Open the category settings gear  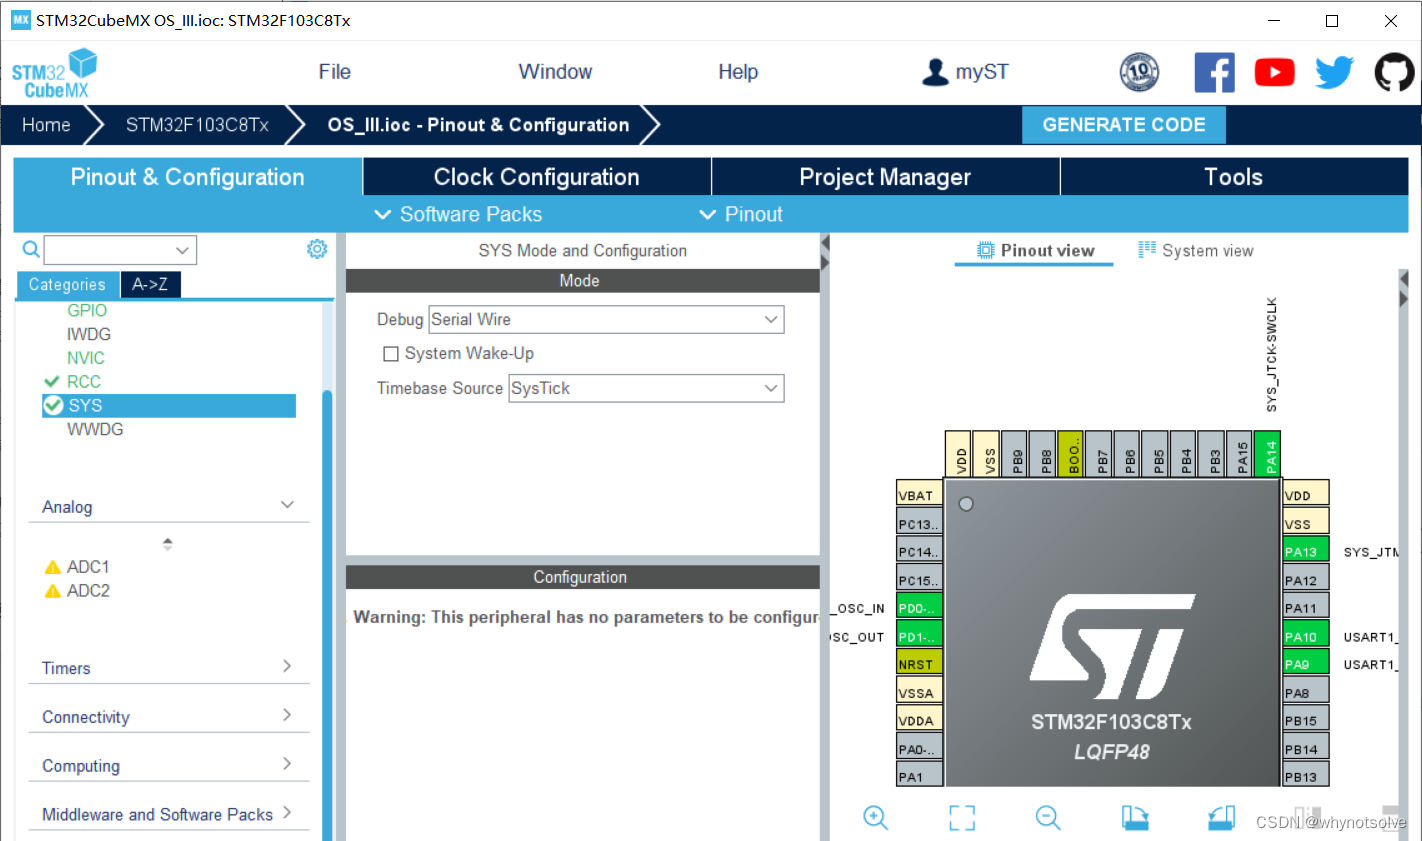click(x=317, y=249)
